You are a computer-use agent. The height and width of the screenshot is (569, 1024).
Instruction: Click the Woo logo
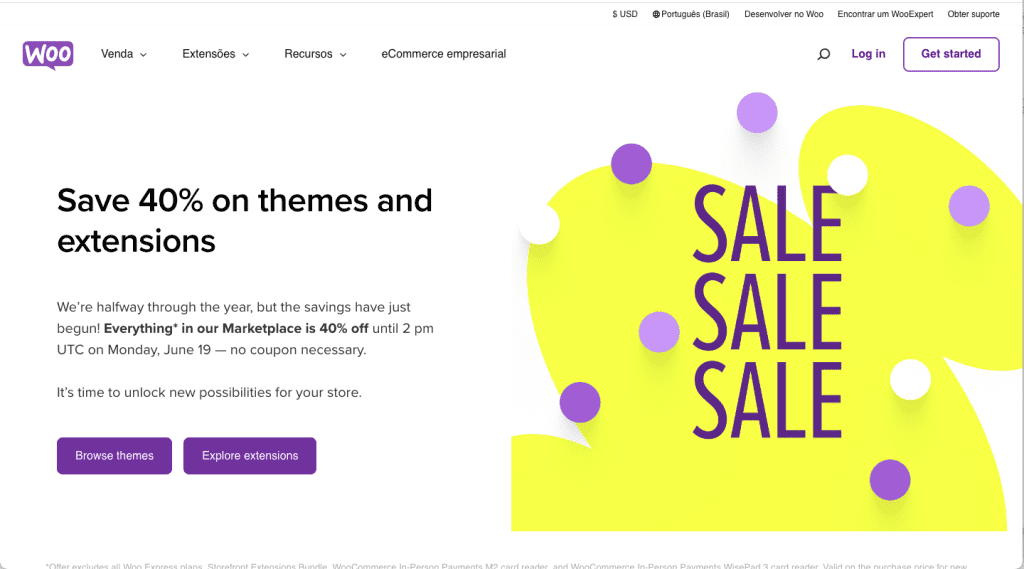coord(47,54)
